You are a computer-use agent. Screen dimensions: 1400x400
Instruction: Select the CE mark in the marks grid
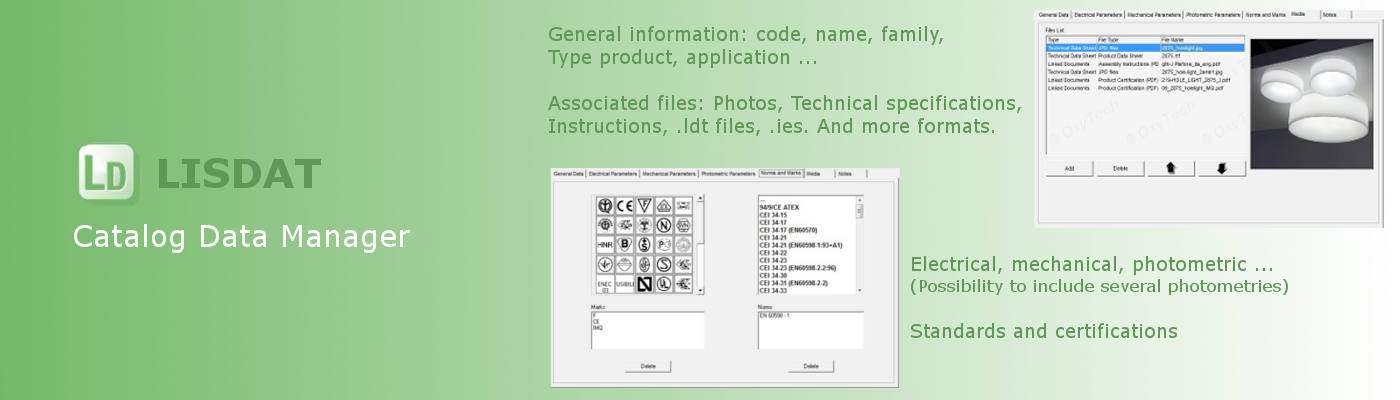624,206
